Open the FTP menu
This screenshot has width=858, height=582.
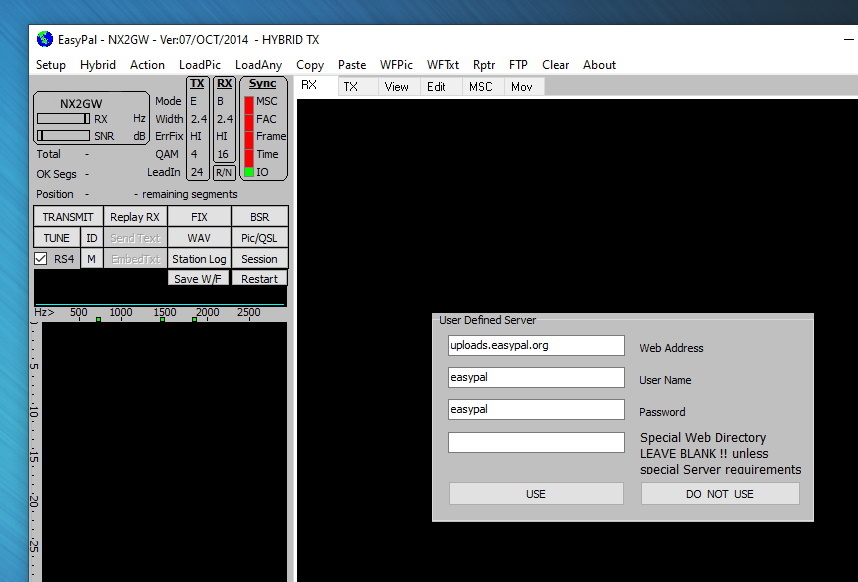518,65
